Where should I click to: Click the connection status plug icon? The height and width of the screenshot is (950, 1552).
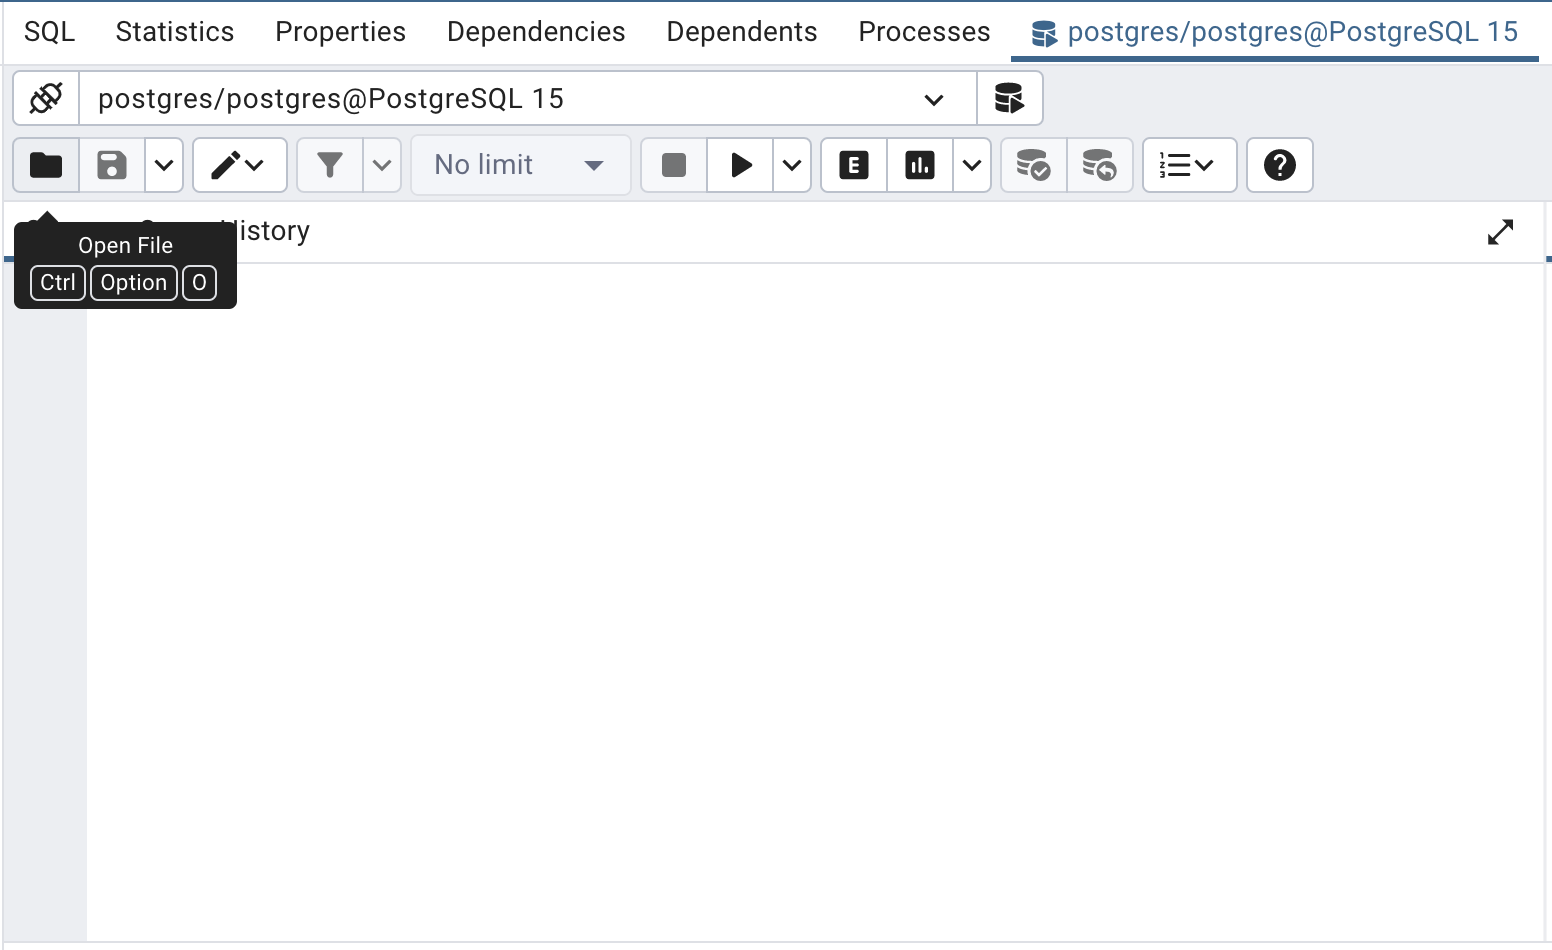pos(46,99)
